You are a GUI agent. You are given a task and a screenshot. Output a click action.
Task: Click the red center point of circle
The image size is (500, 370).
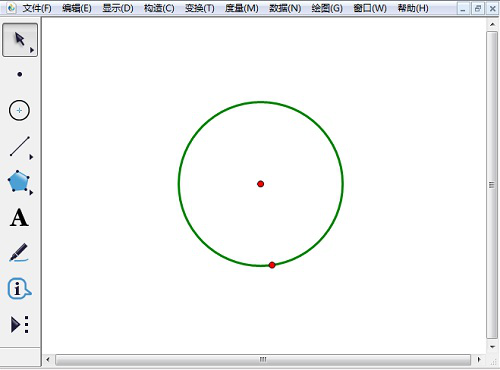click(x=261, y=184)
